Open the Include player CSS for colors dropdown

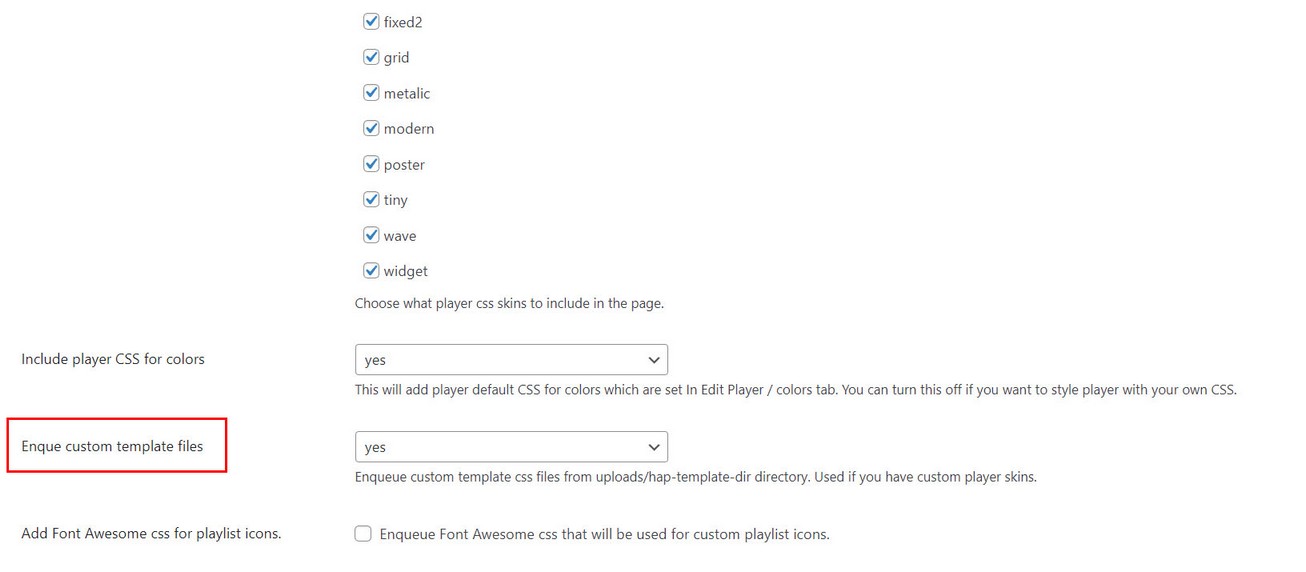tap(511, 360)
